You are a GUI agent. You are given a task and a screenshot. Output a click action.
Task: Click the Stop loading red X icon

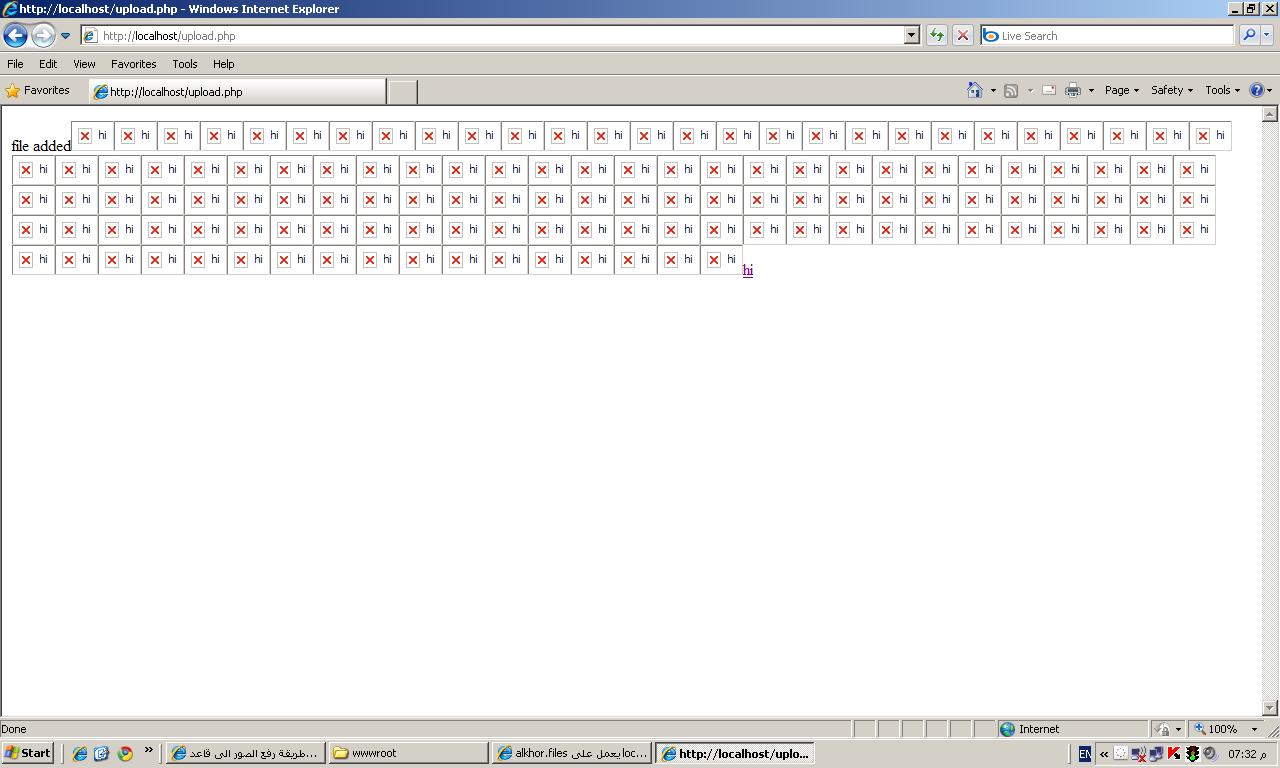(x=962, y=35)
